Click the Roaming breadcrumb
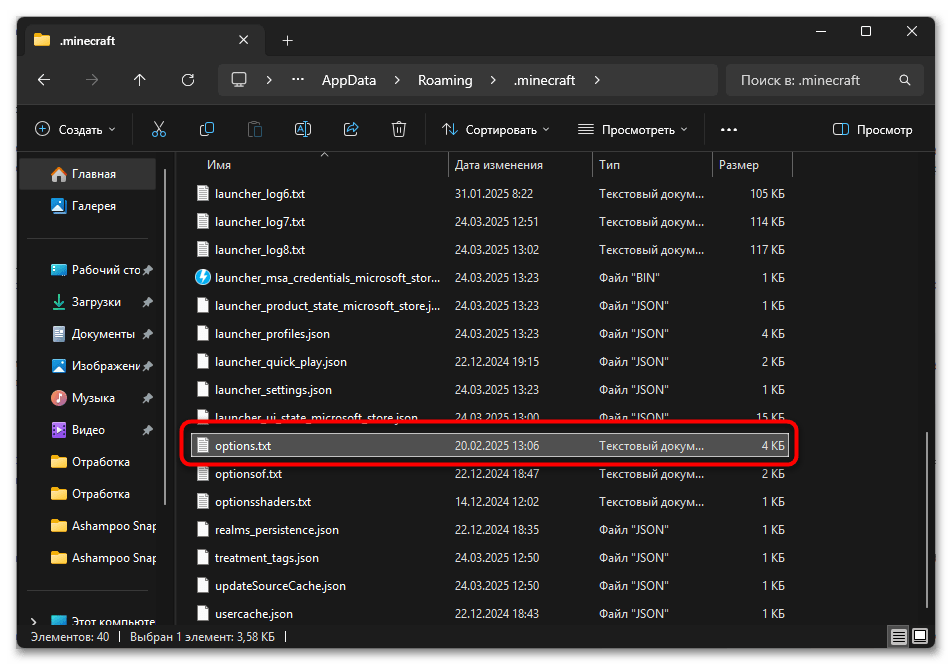952x665 pixels. [x=445, y=80]
